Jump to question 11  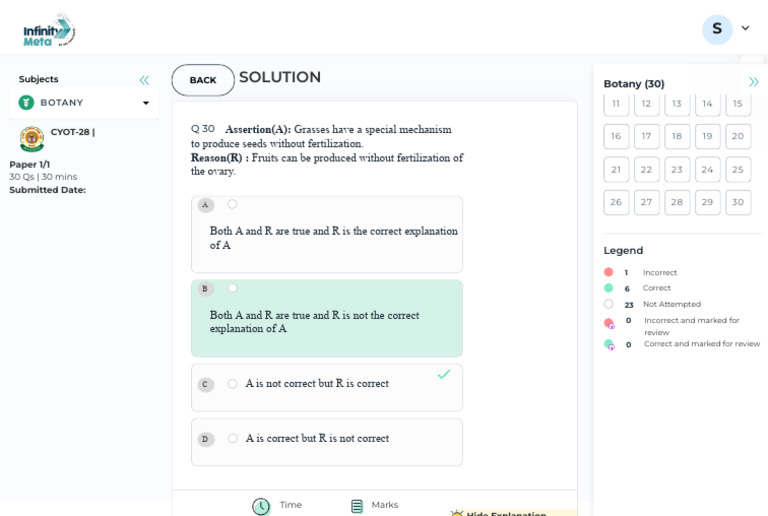[616, 104]
